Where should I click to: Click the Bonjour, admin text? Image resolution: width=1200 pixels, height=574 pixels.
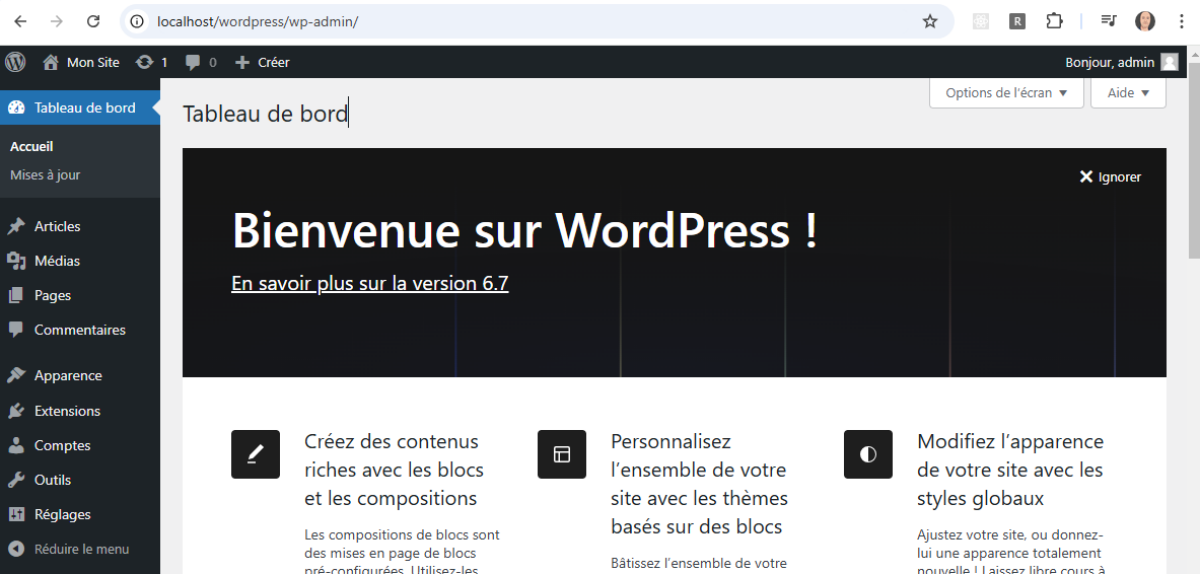coord(1109,62)
